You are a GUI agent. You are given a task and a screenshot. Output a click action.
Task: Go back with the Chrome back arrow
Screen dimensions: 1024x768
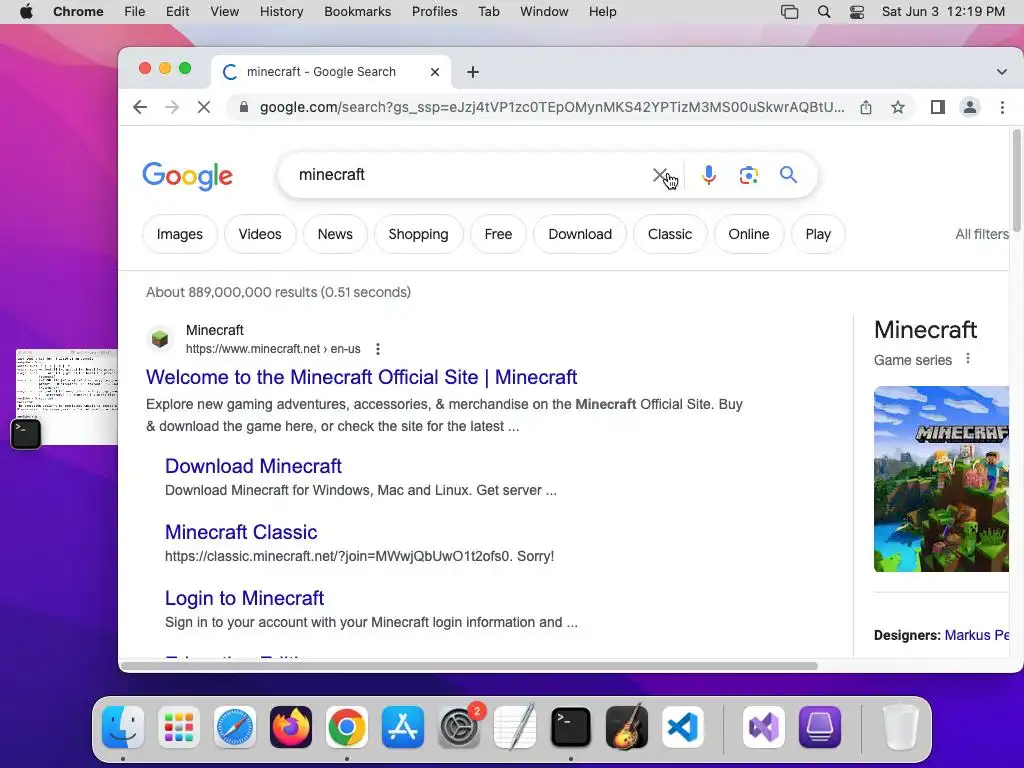coord(140,107)
